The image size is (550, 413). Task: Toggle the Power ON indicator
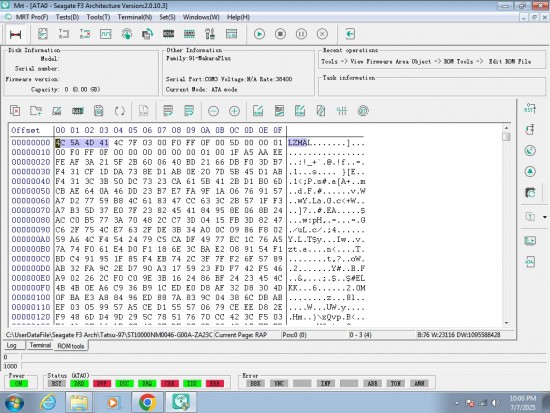pos(19,384)
